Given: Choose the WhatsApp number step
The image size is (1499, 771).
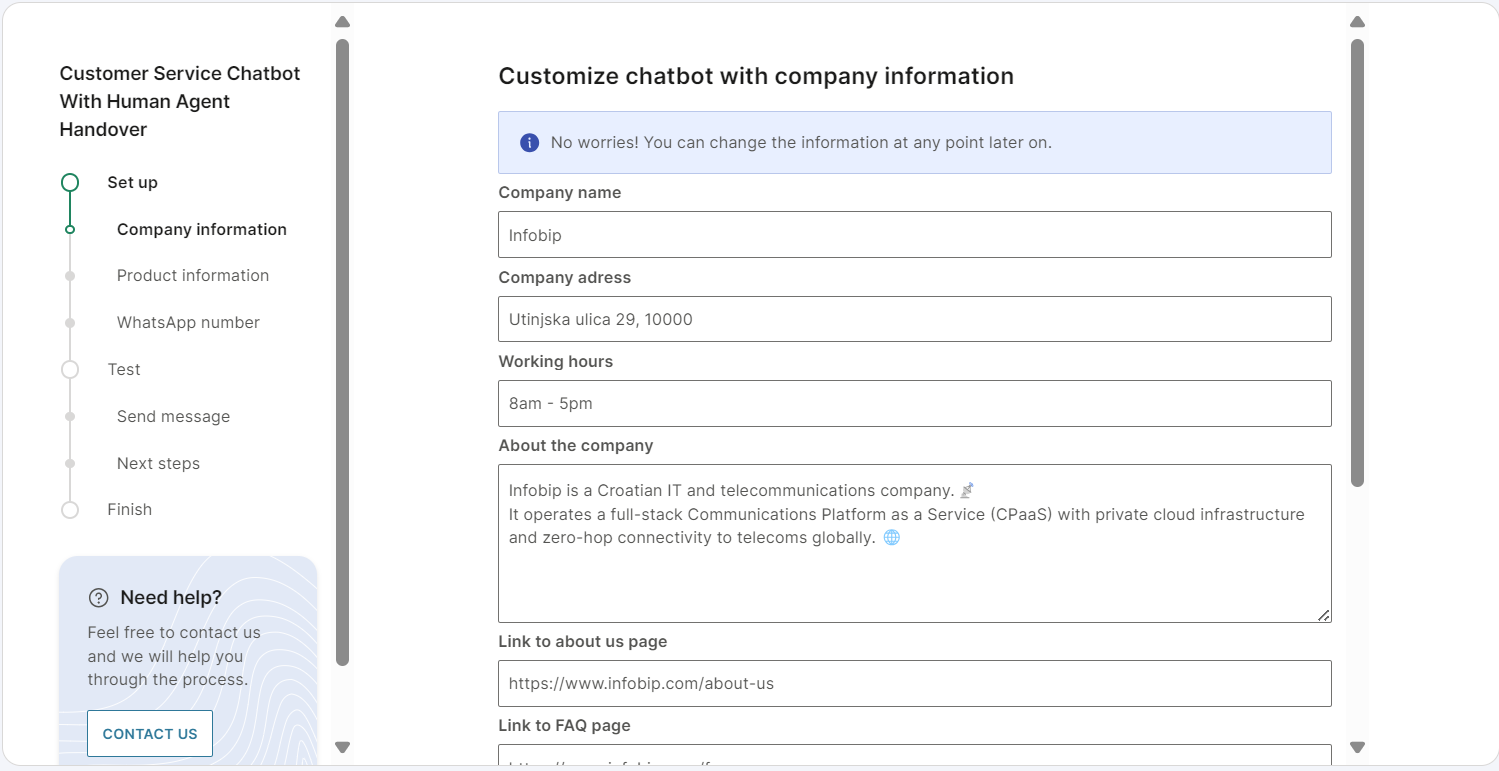Looking at the screenshot, I should tap(188, 322).
